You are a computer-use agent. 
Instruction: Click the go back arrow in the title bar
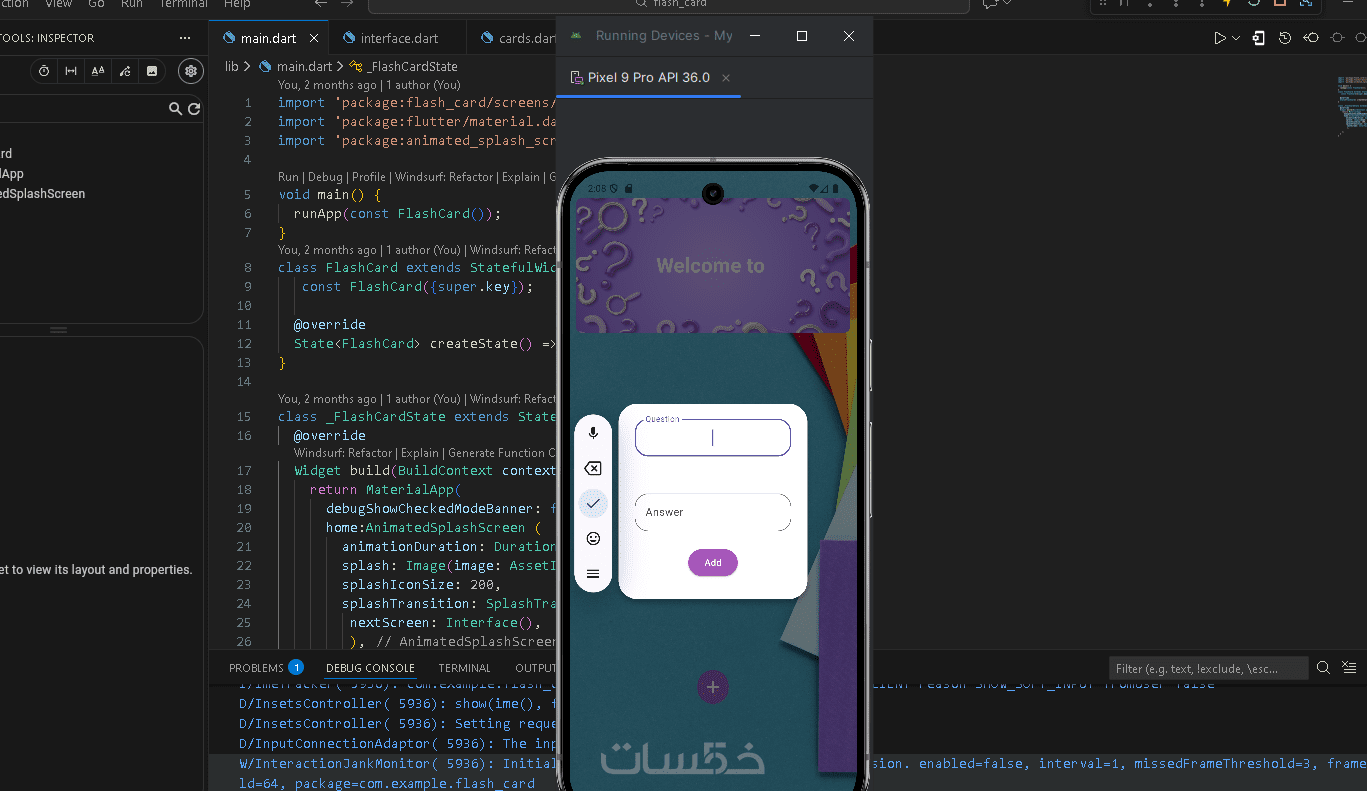point(321,4)
